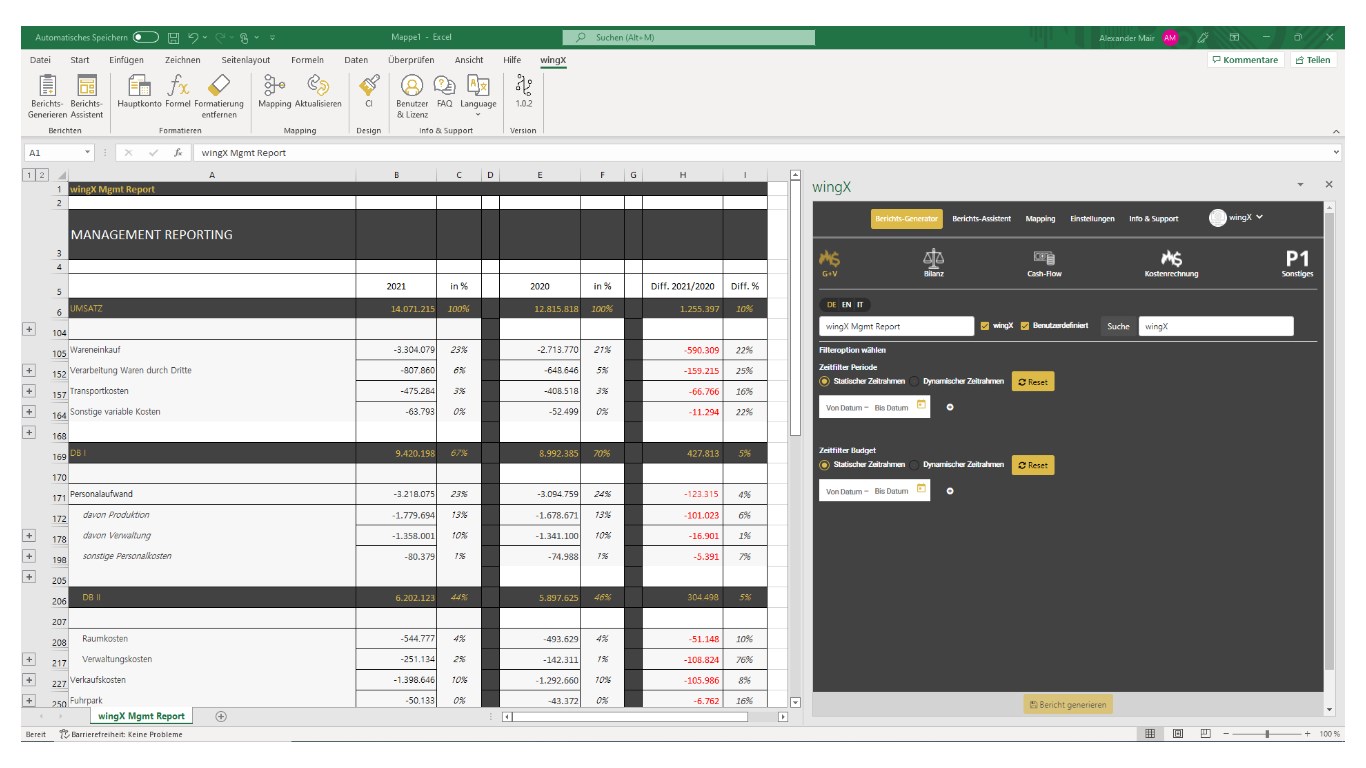Open the CI design paintbrush tool

(369, 86)
